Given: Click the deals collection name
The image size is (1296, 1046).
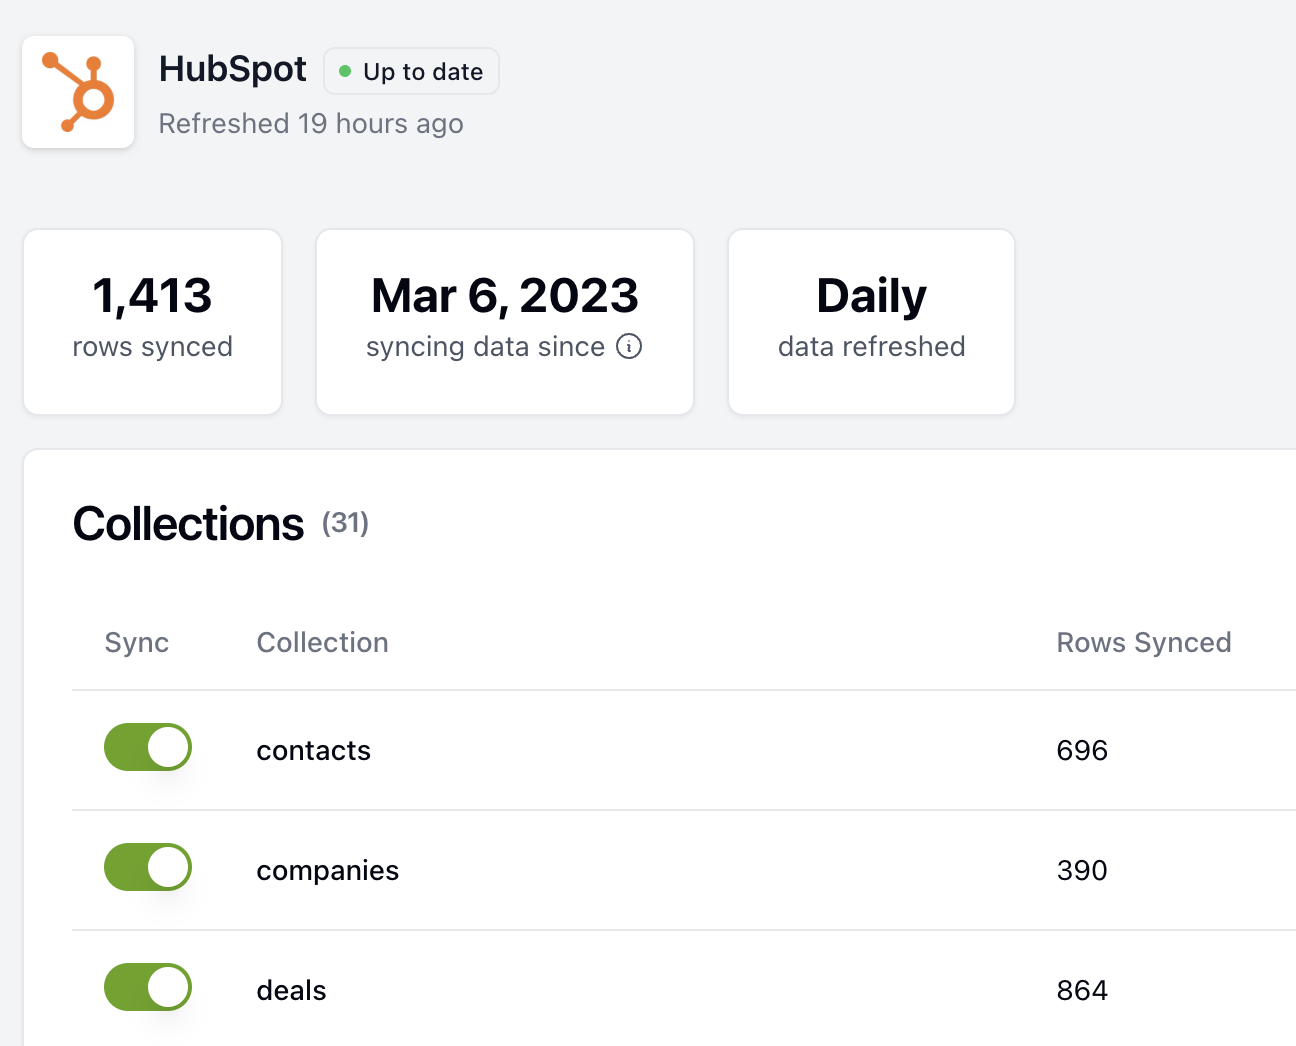Looking at the screenshot, I should pyautogui.click(x=291, y=991).
